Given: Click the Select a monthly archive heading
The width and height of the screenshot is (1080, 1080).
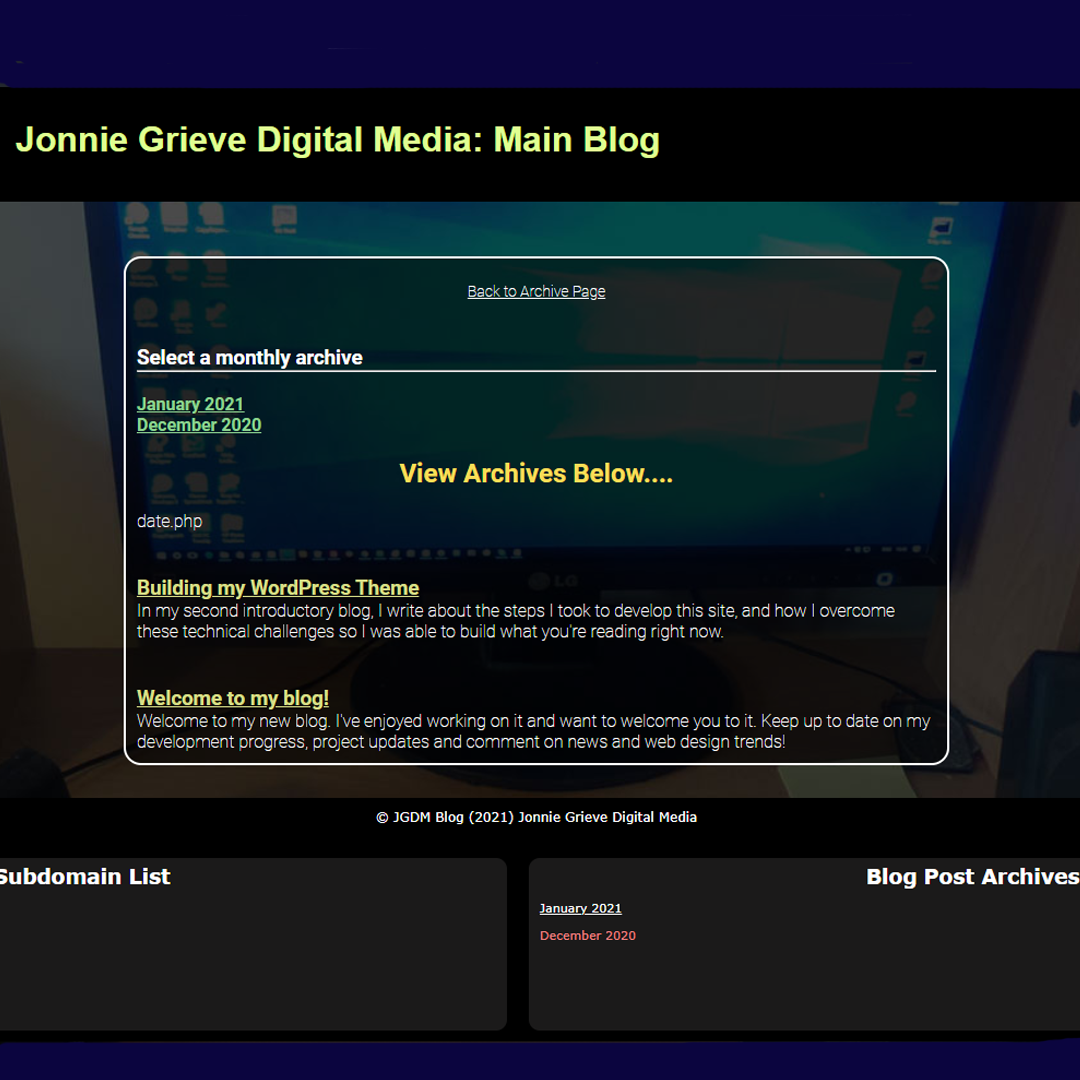Looking at the screenshot, I should click(x=249, y=357).
